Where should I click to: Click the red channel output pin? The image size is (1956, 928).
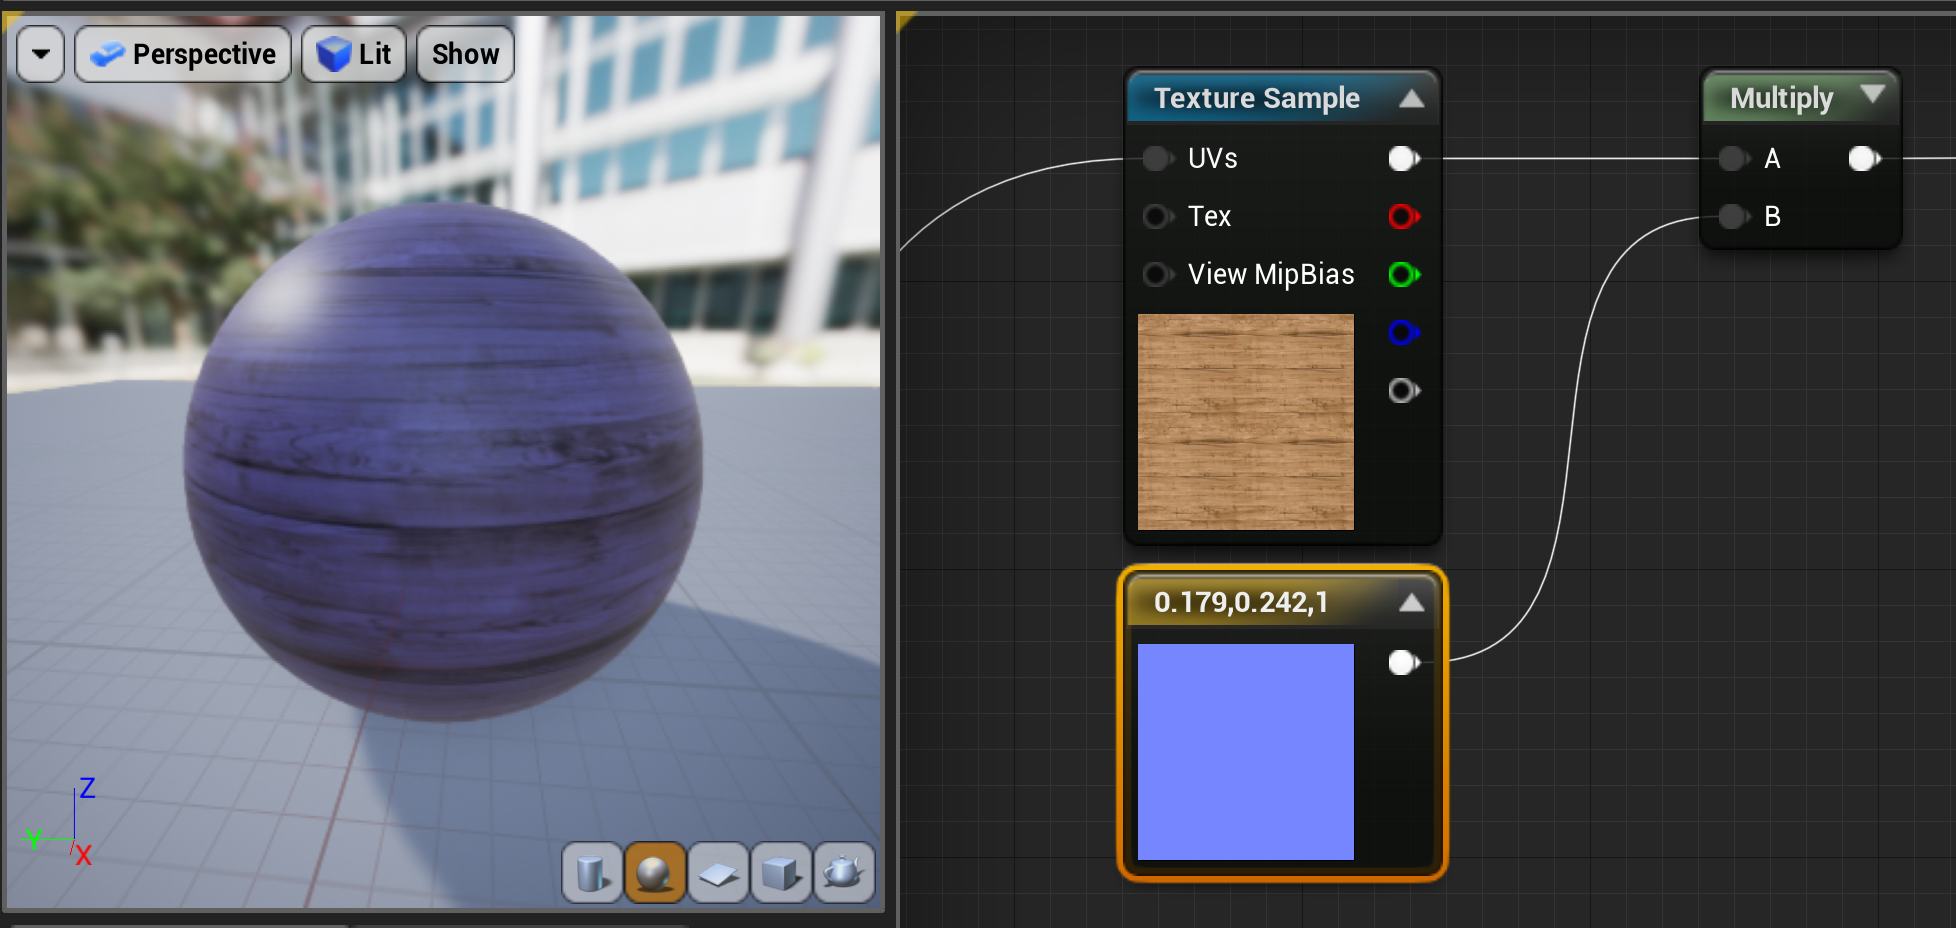tap(1404, 216)
